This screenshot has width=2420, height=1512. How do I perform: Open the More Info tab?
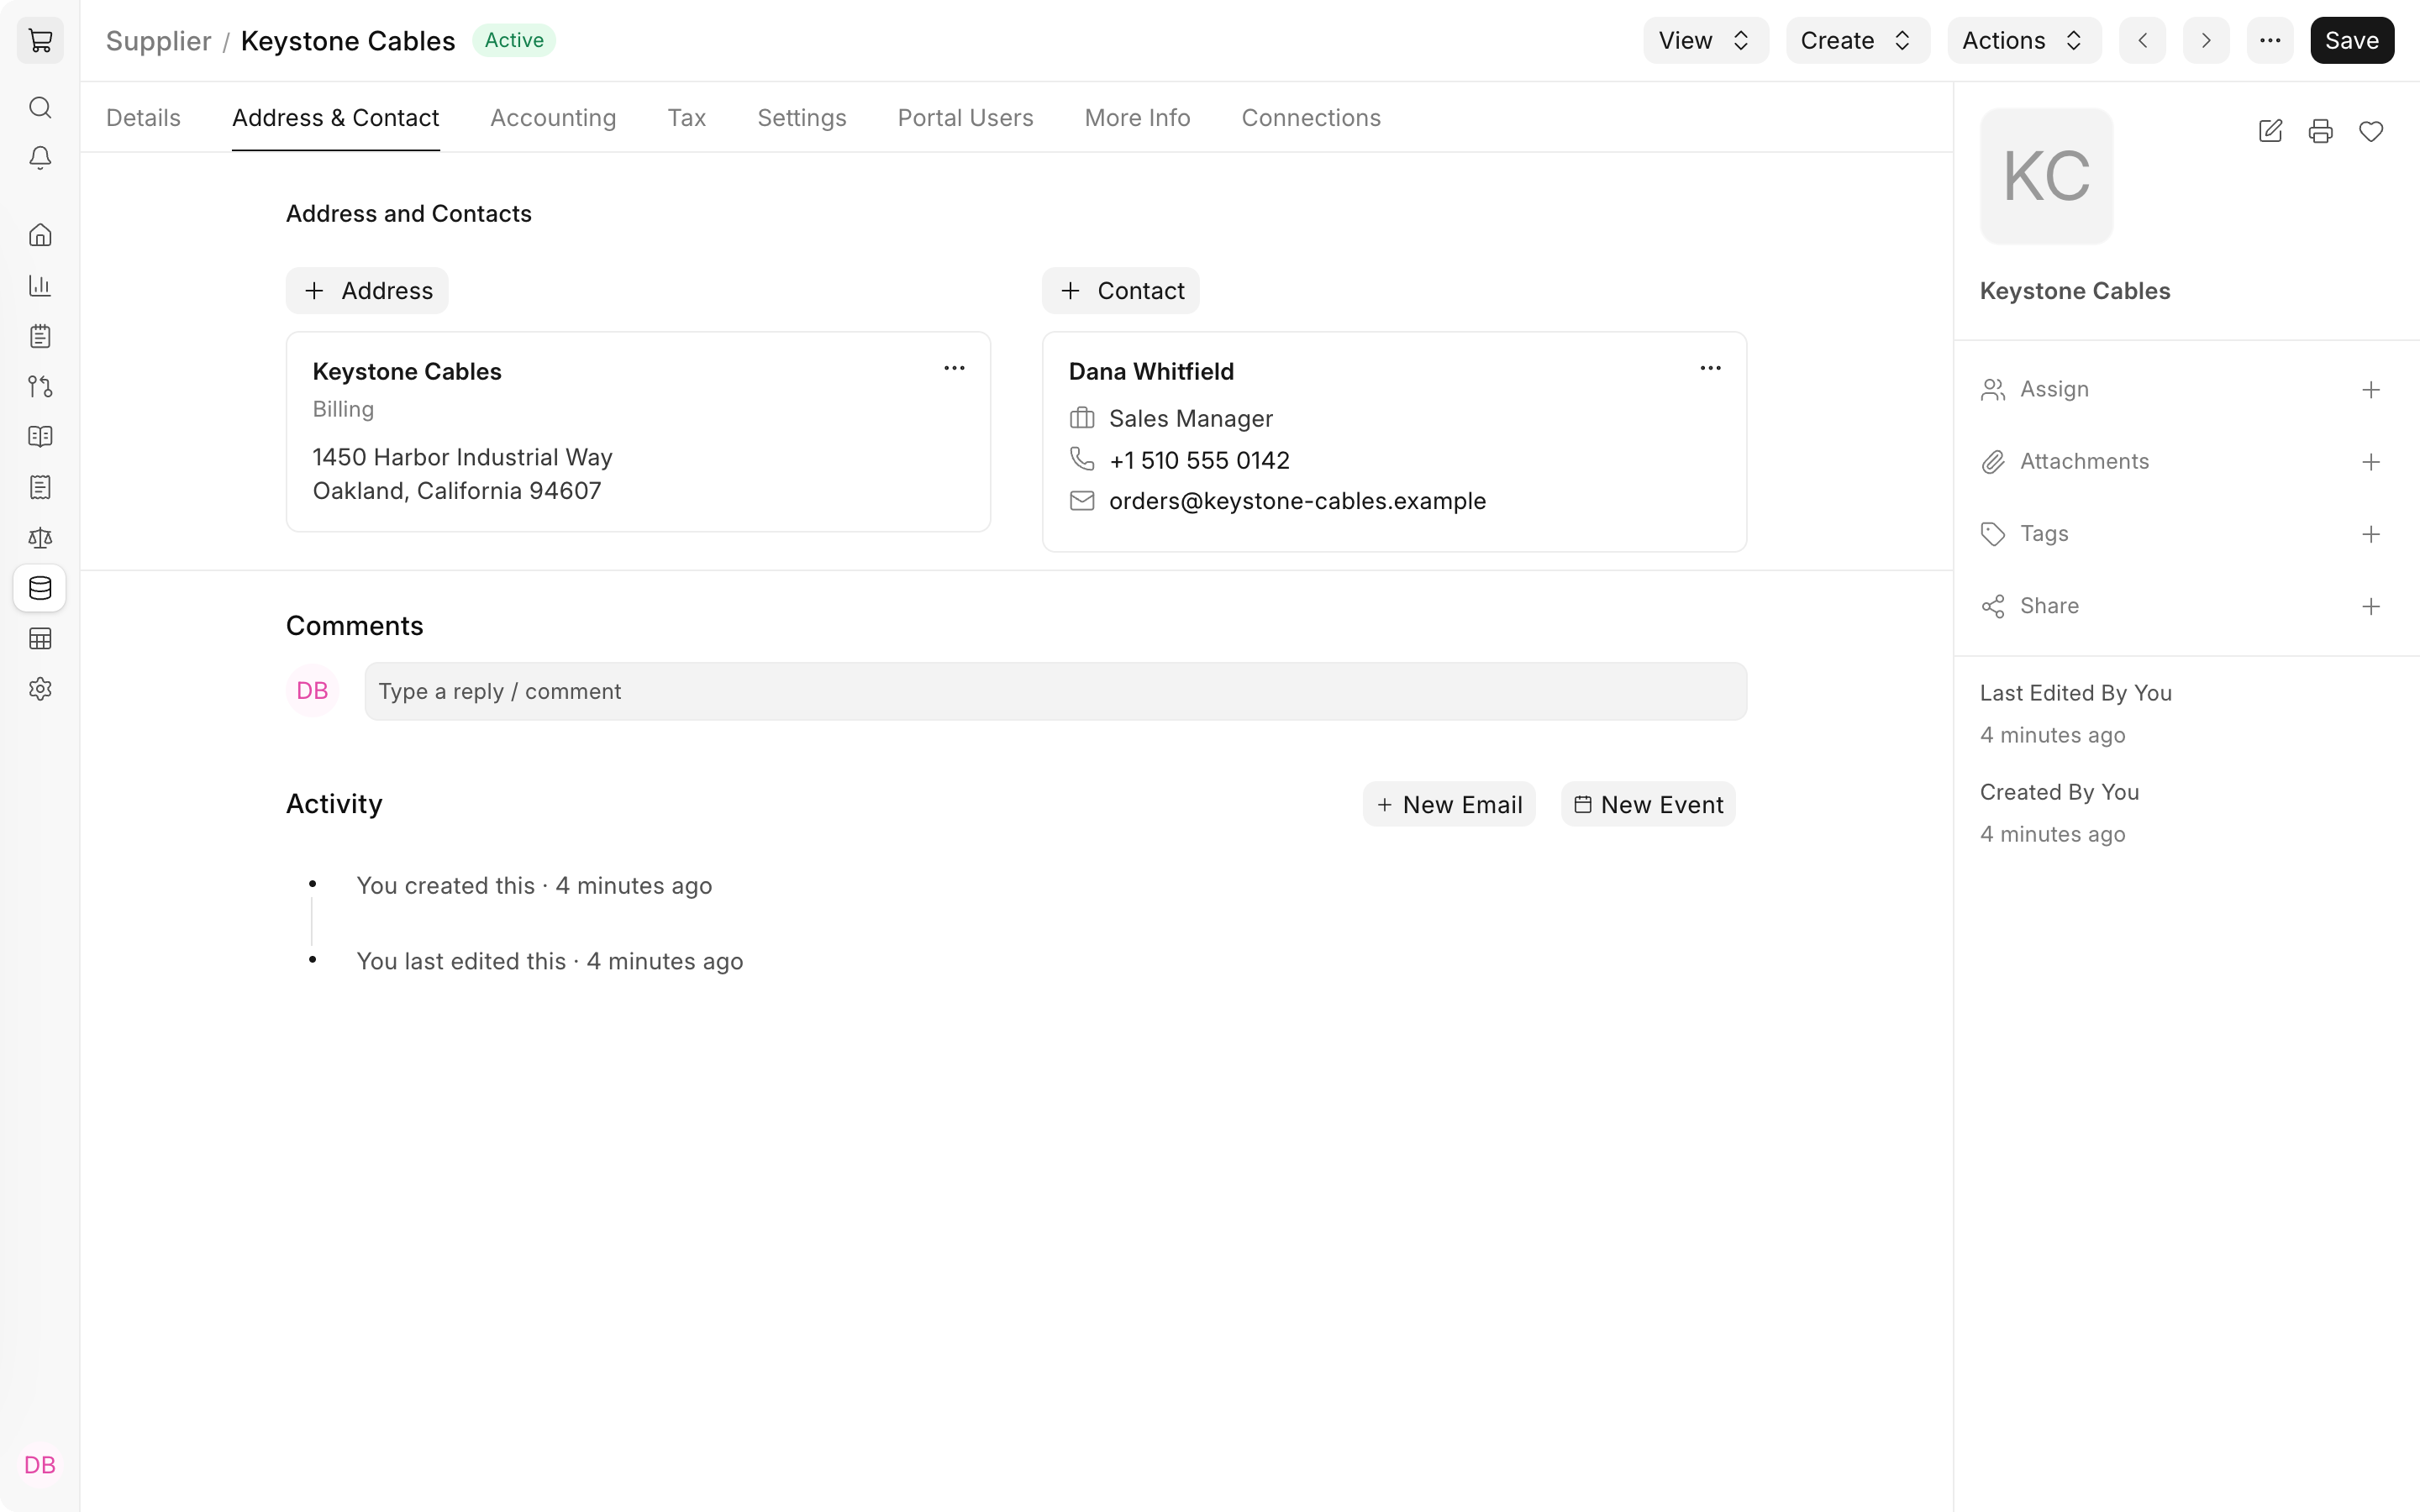click(x=1137, y=118)
